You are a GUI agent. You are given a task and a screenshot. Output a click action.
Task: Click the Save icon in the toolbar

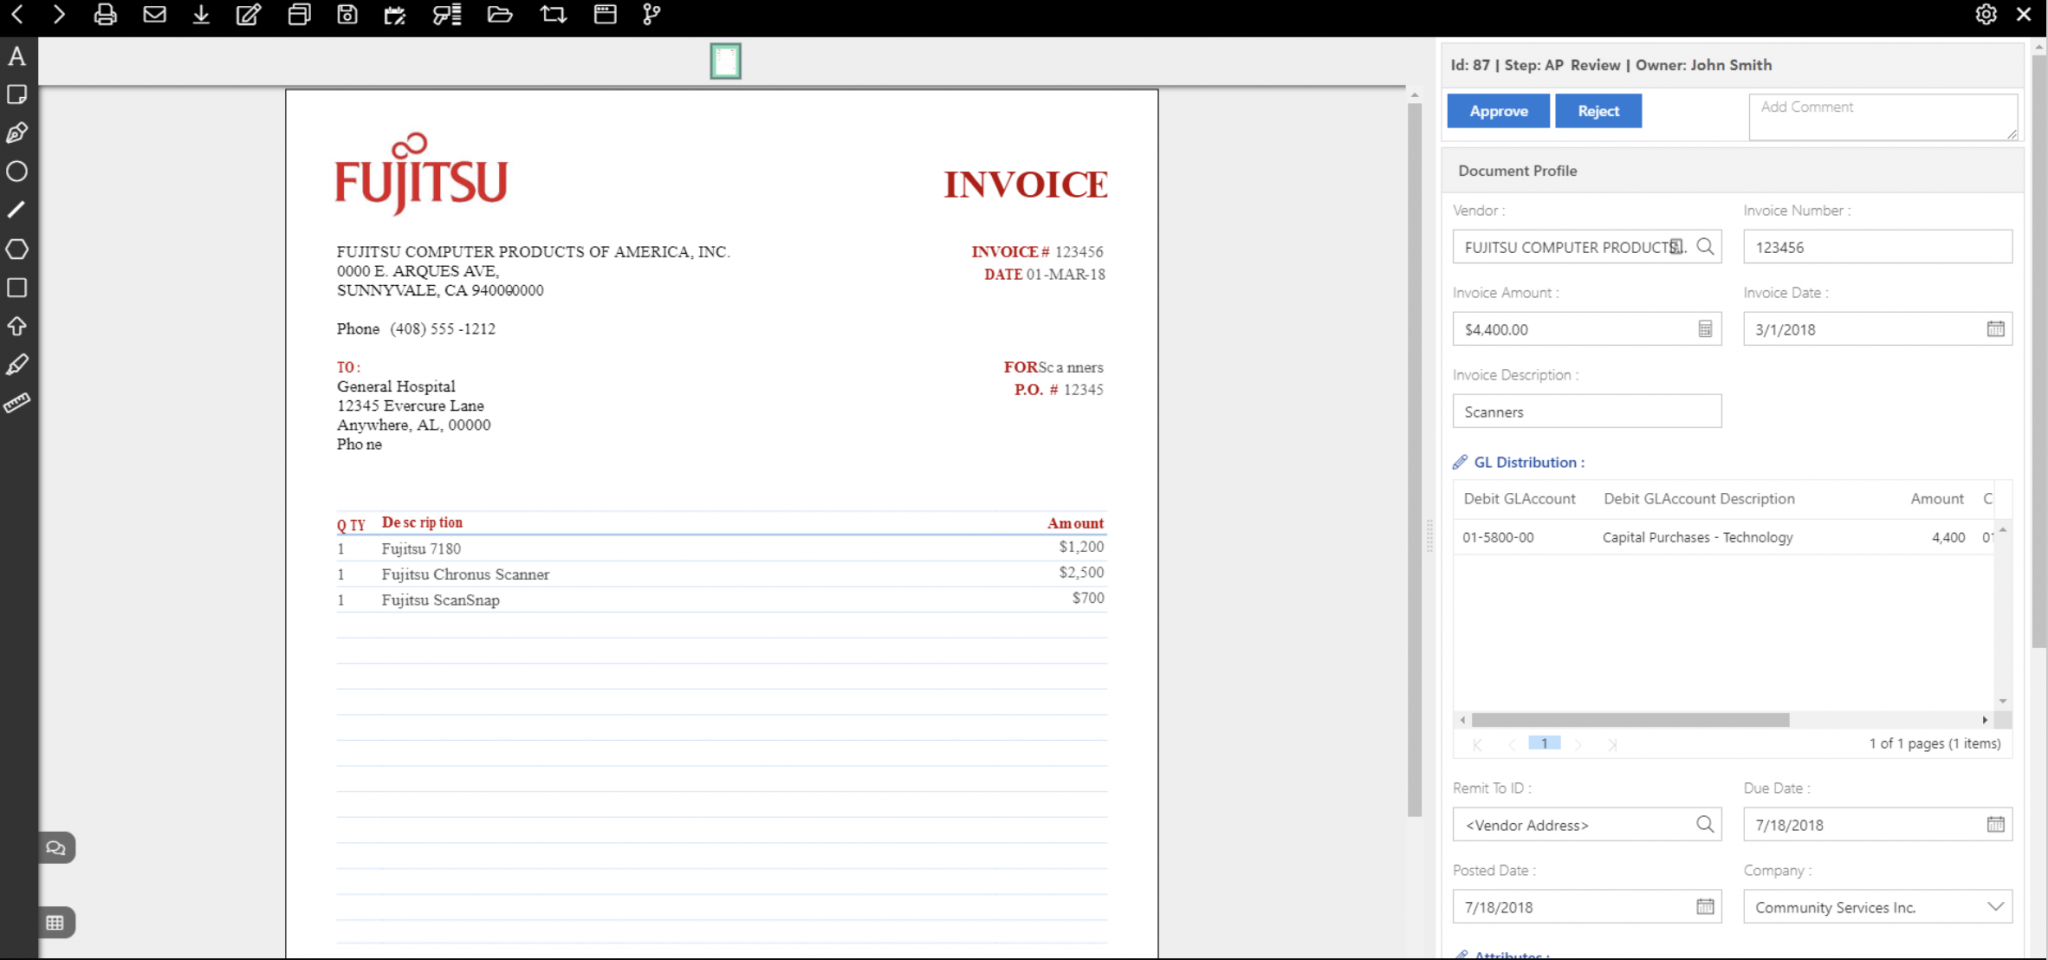click(x=347, y=14)
